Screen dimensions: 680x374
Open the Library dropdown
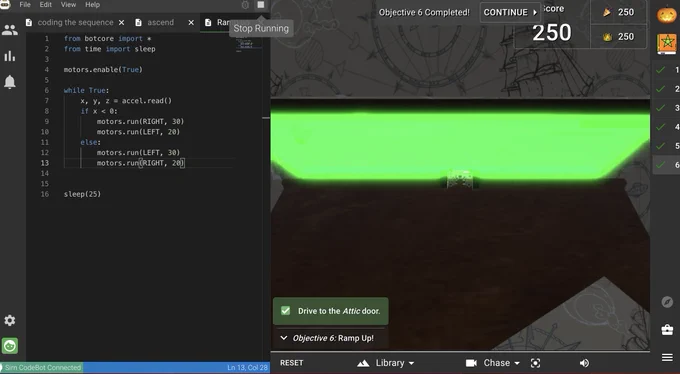click(395, 363)
